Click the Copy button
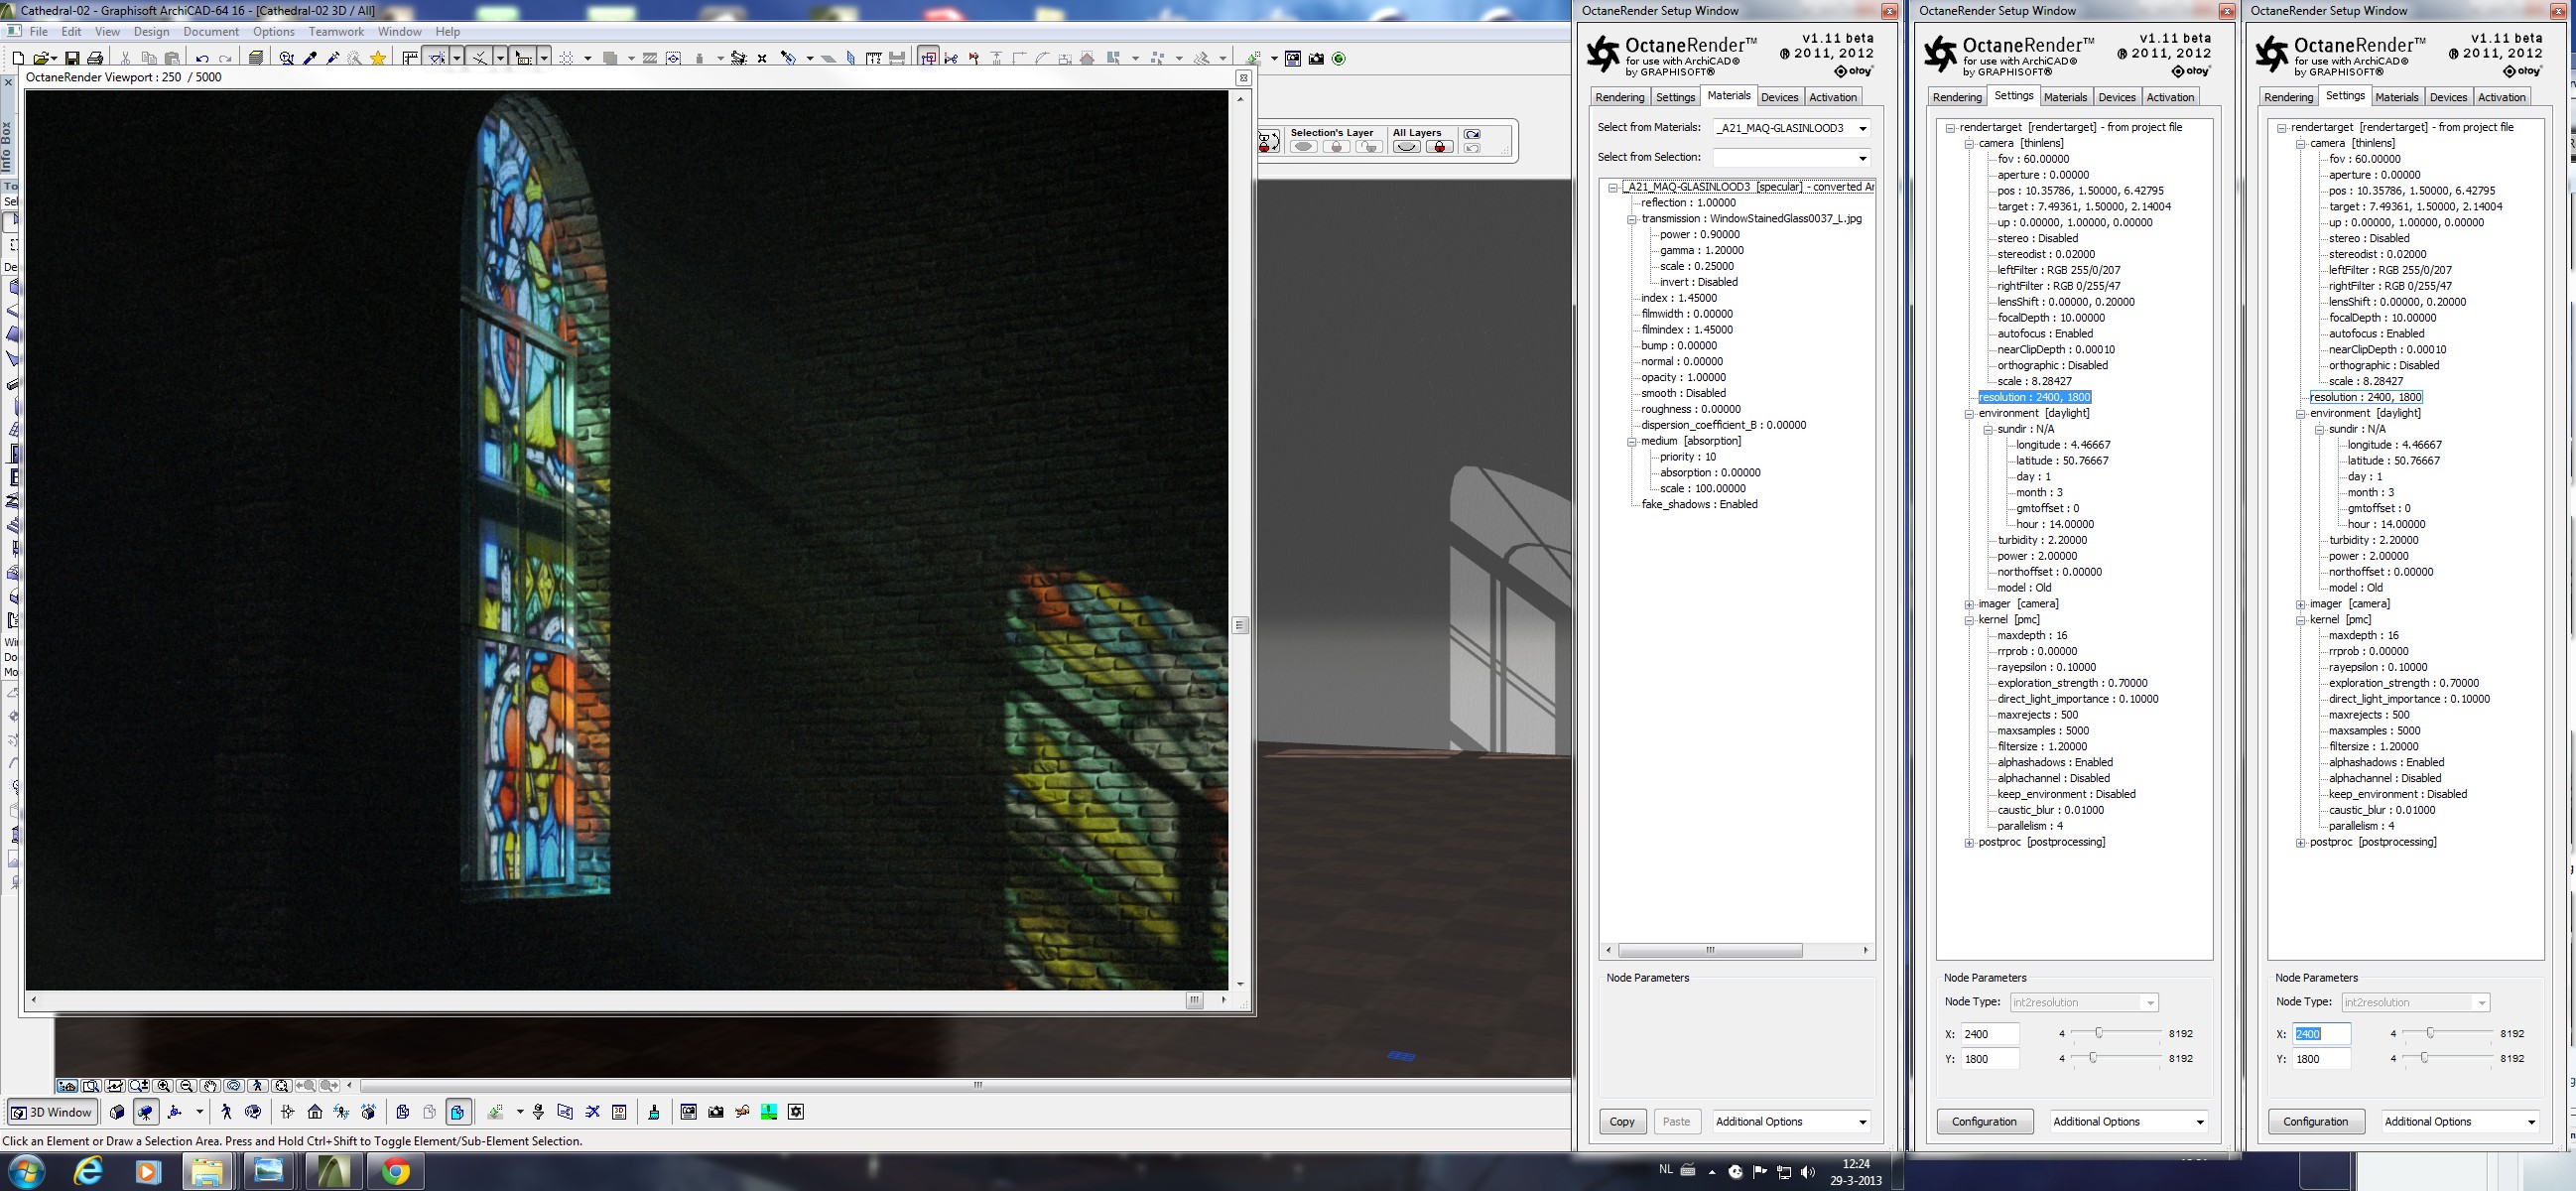The width and height of the screenshot is (2576, 1191). tap(1622, 1121)
